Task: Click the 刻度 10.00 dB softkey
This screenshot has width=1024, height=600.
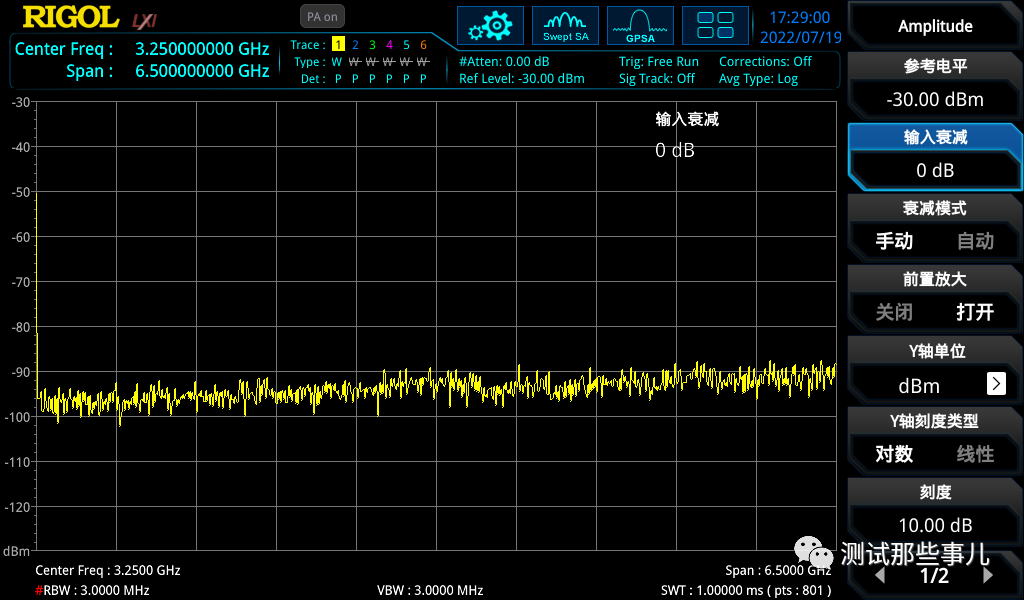Action: tap(934, 510)
